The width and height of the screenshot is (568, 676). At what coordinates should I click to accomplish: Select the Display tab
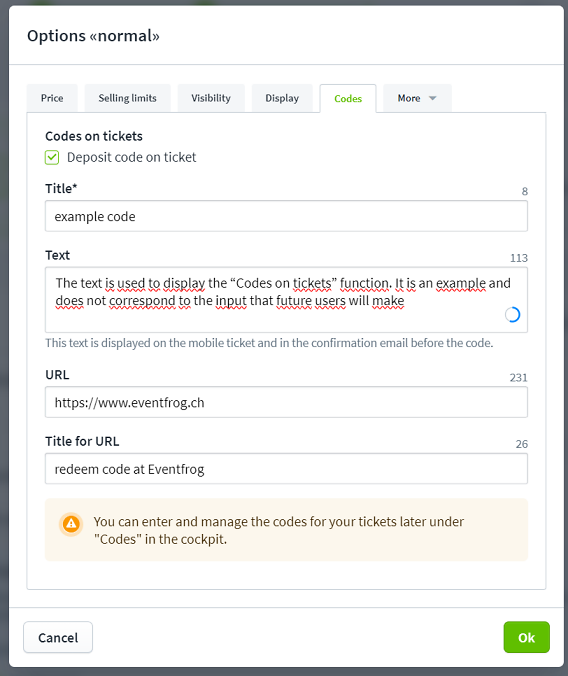282,98
